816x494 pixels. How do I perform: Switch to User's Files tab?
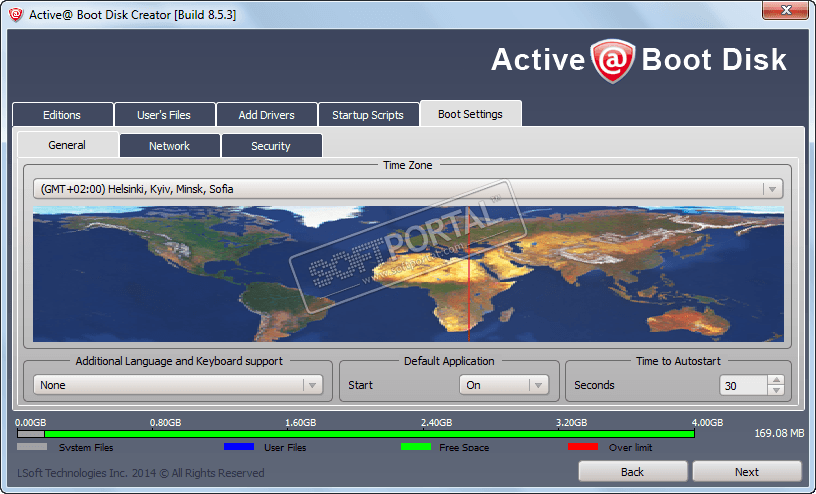tap(164, 115)
